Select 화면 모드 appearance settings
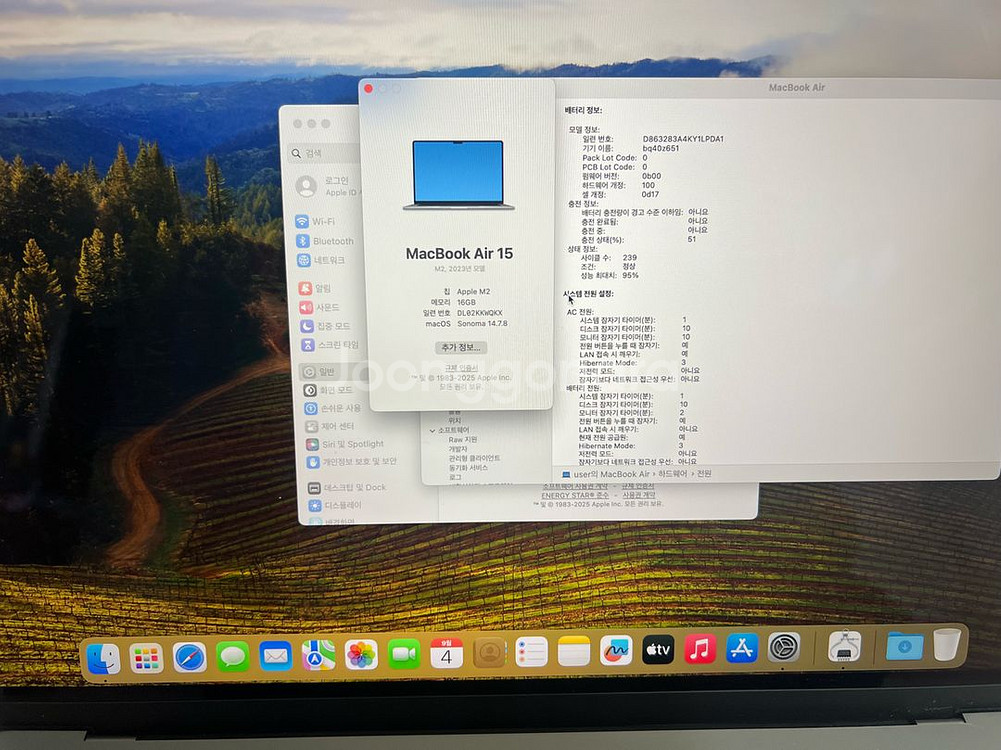The width and height of the screenshot is (1001, 750). 327,390
